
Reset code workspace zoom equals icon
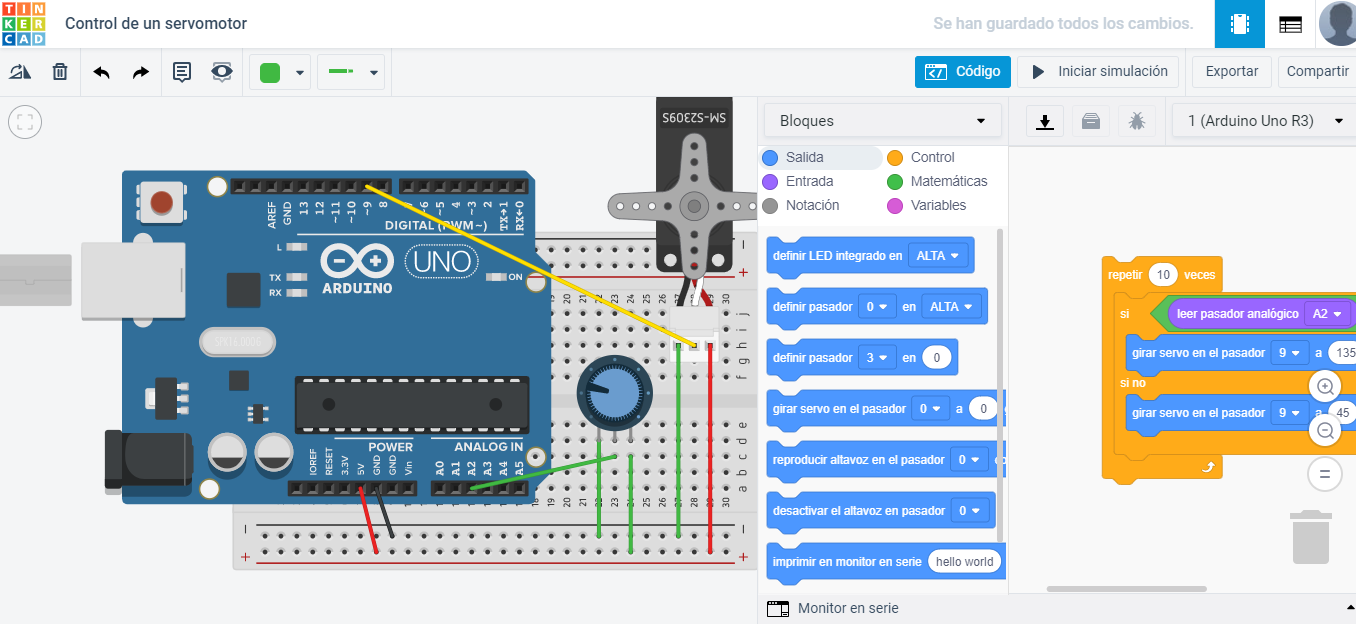1325,474
